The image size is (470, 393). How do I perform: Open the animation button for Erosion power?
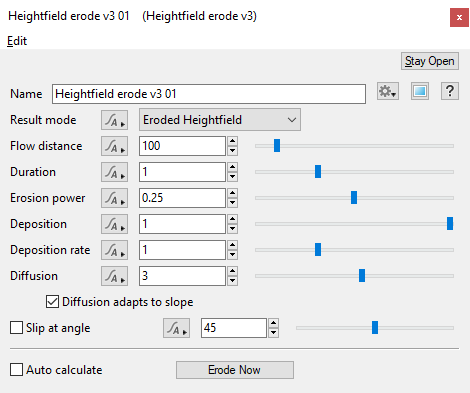click(114, 198)
